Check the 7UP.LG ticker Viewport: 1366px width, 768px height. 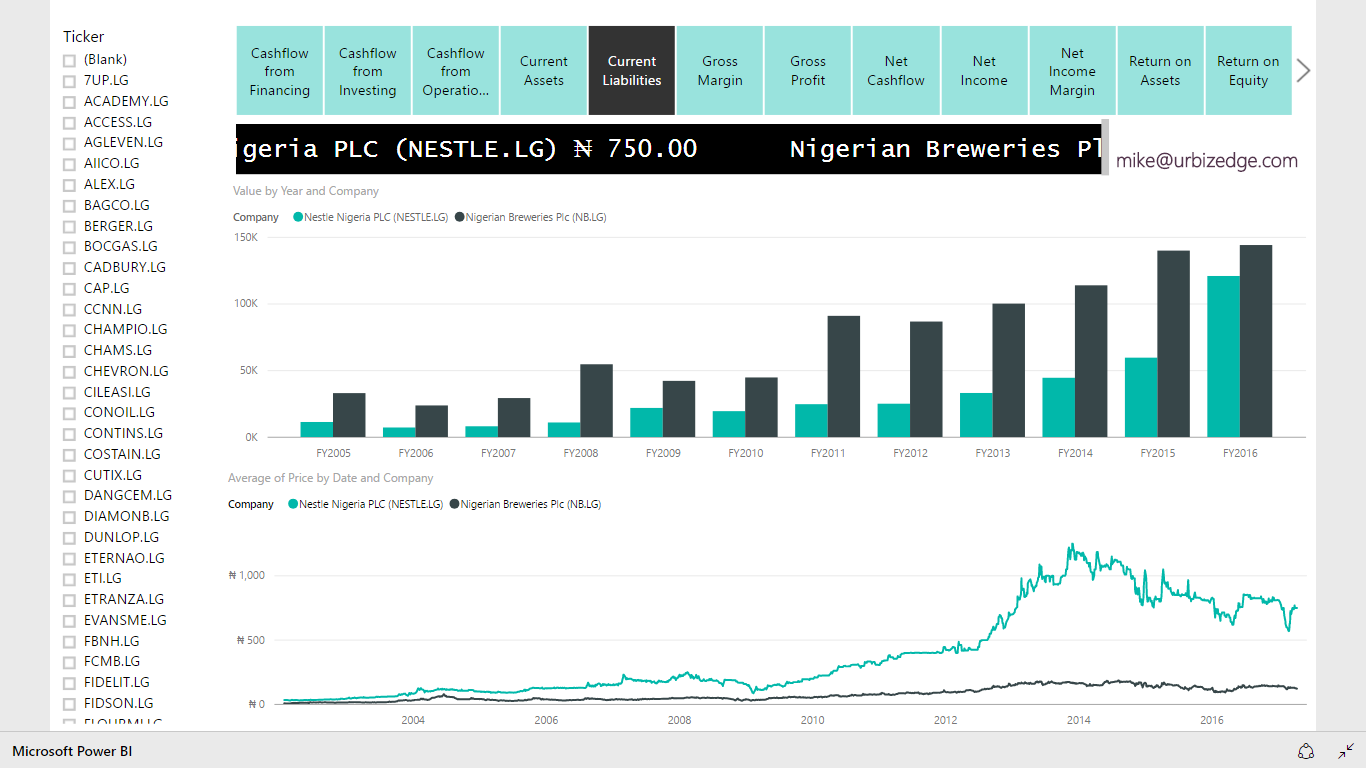(69, 81)
